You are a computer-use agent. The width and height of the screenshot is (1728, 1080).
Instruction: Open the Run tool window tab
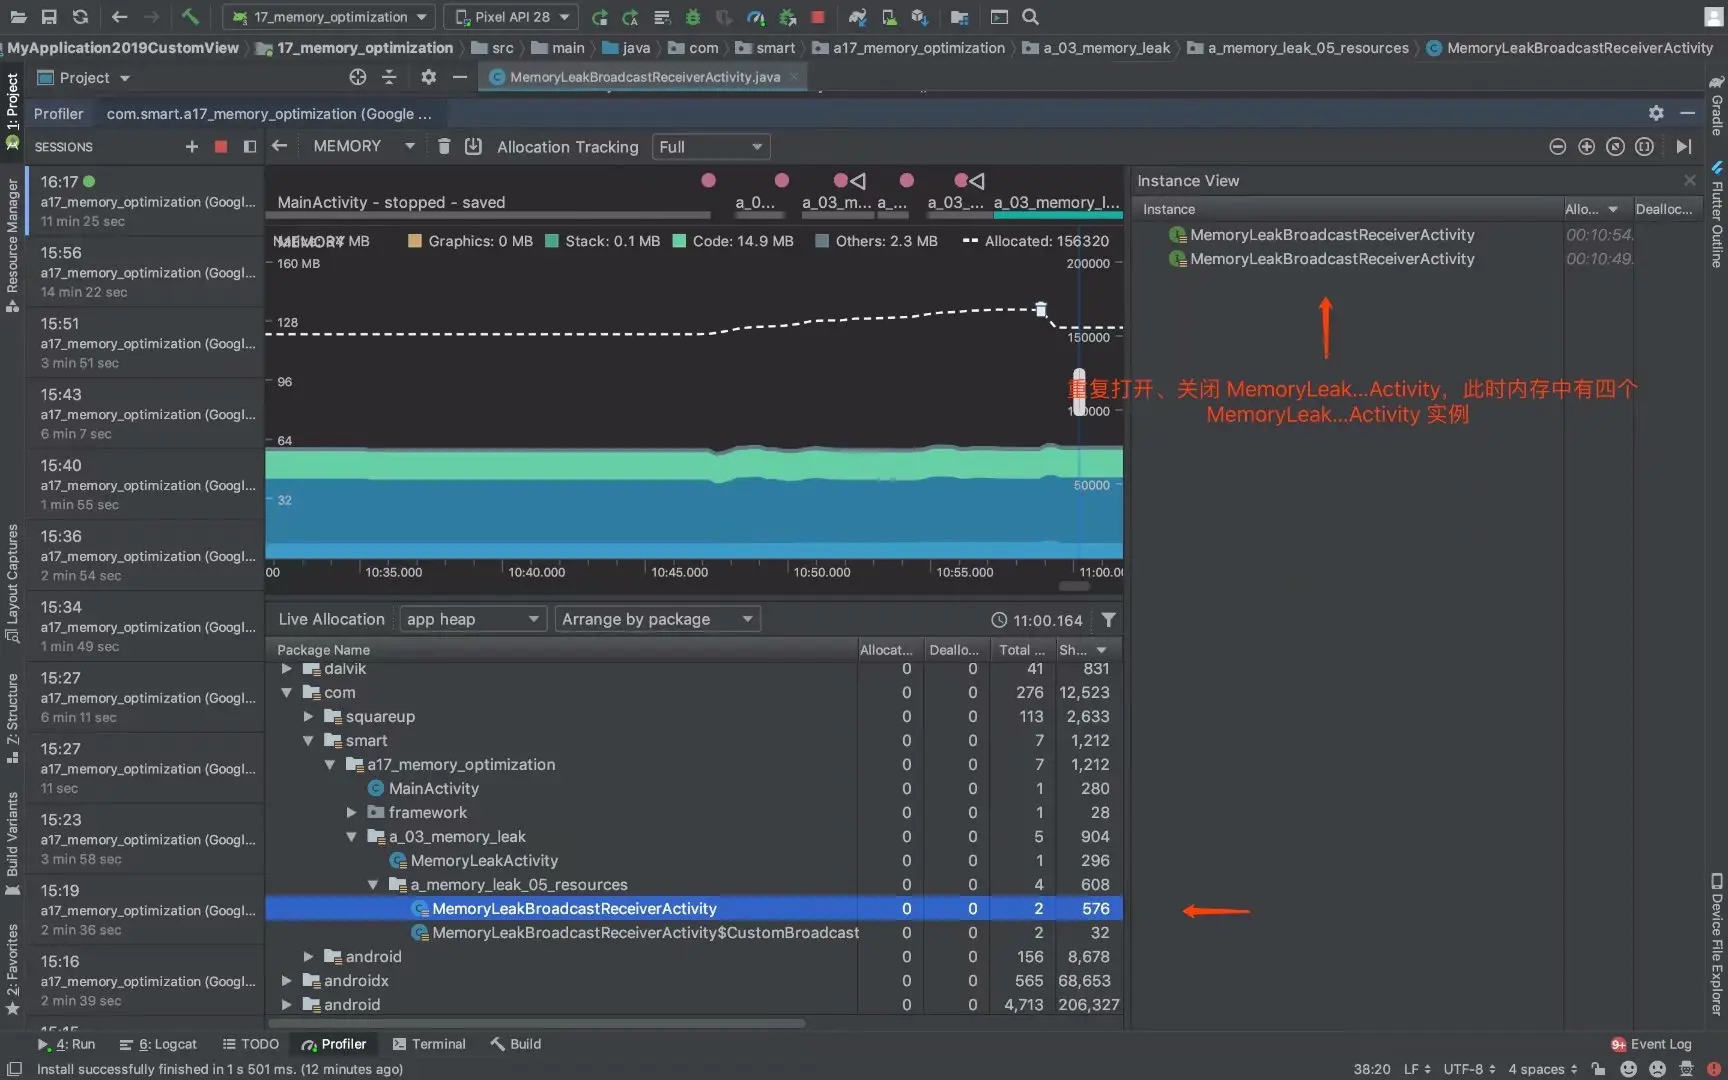coord(66,1044)
